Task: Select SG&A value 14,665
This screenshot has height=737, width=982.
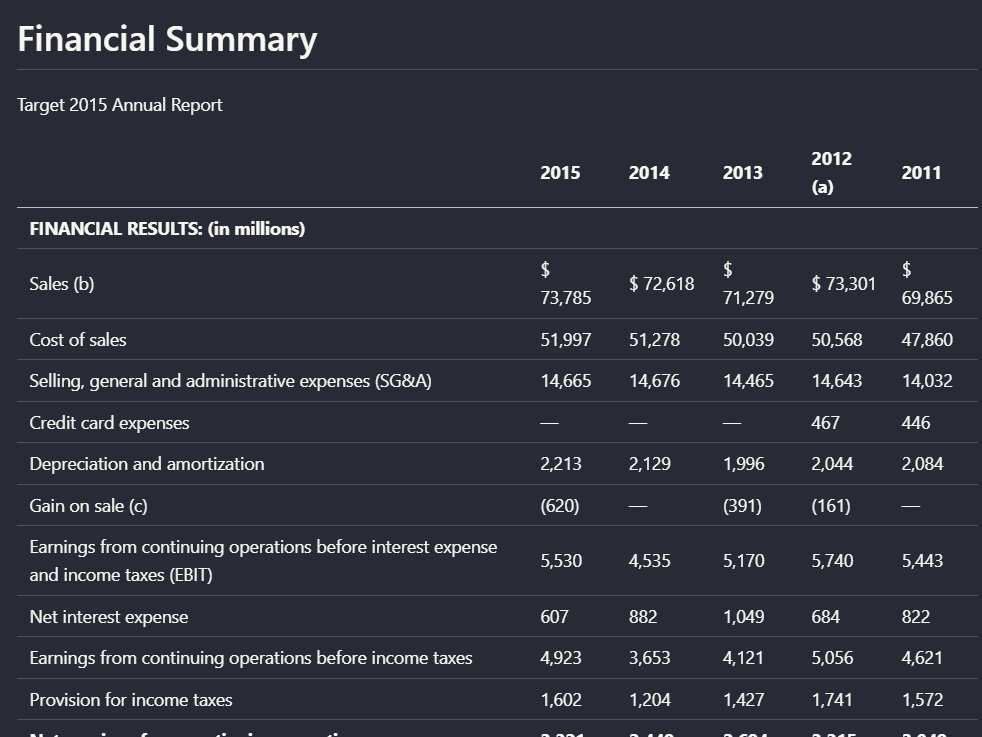Action: 566,381
